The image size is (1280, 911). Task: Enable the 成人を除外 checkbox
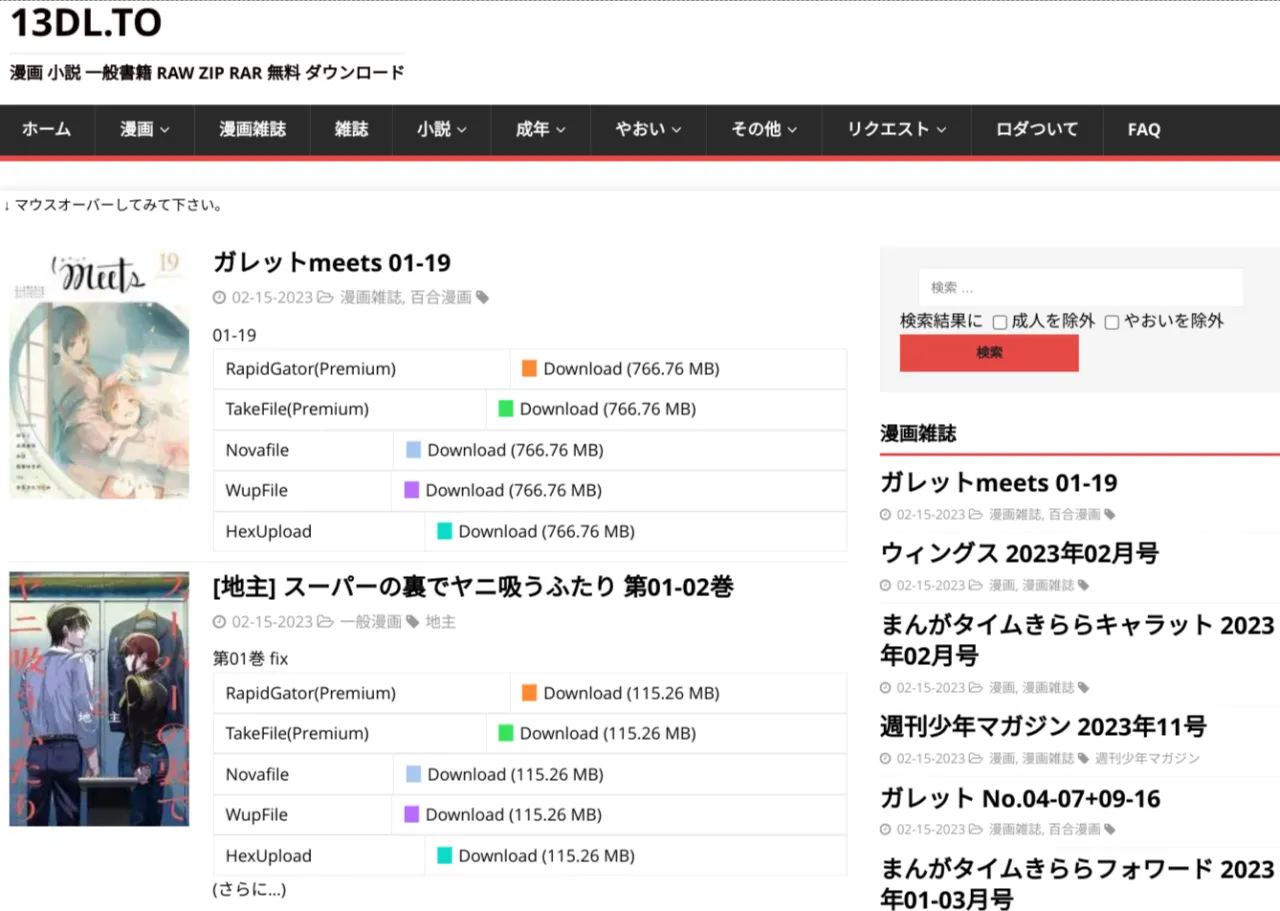(x=999, y=322)
